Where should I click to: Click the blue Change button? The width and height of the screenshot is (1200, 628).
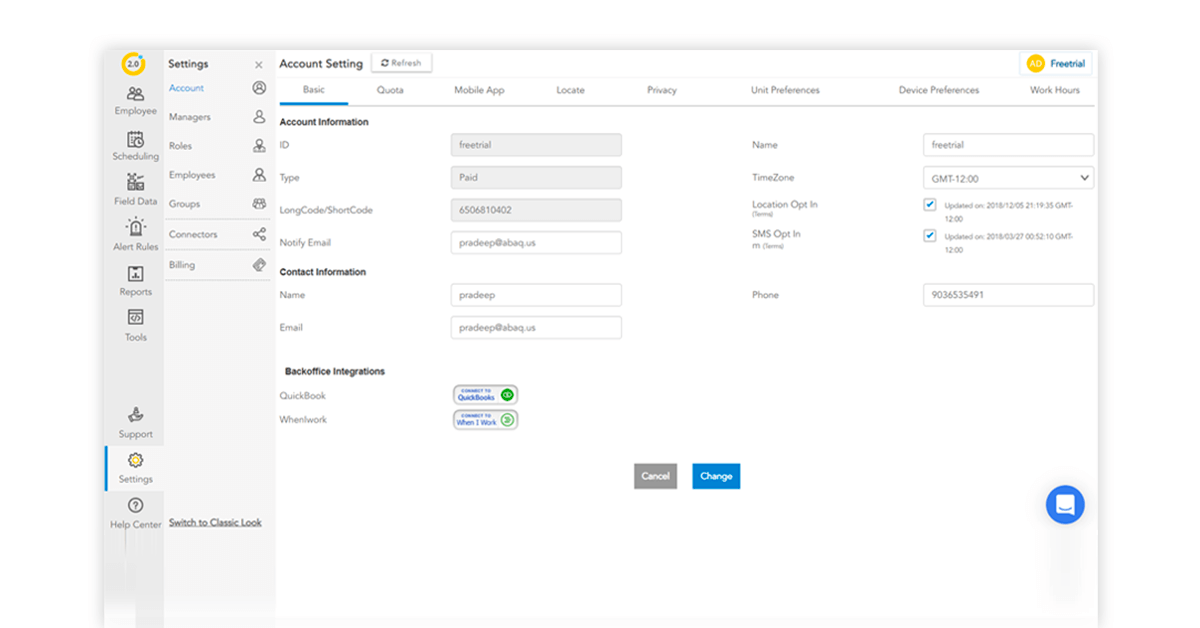[x=716, y=476]
